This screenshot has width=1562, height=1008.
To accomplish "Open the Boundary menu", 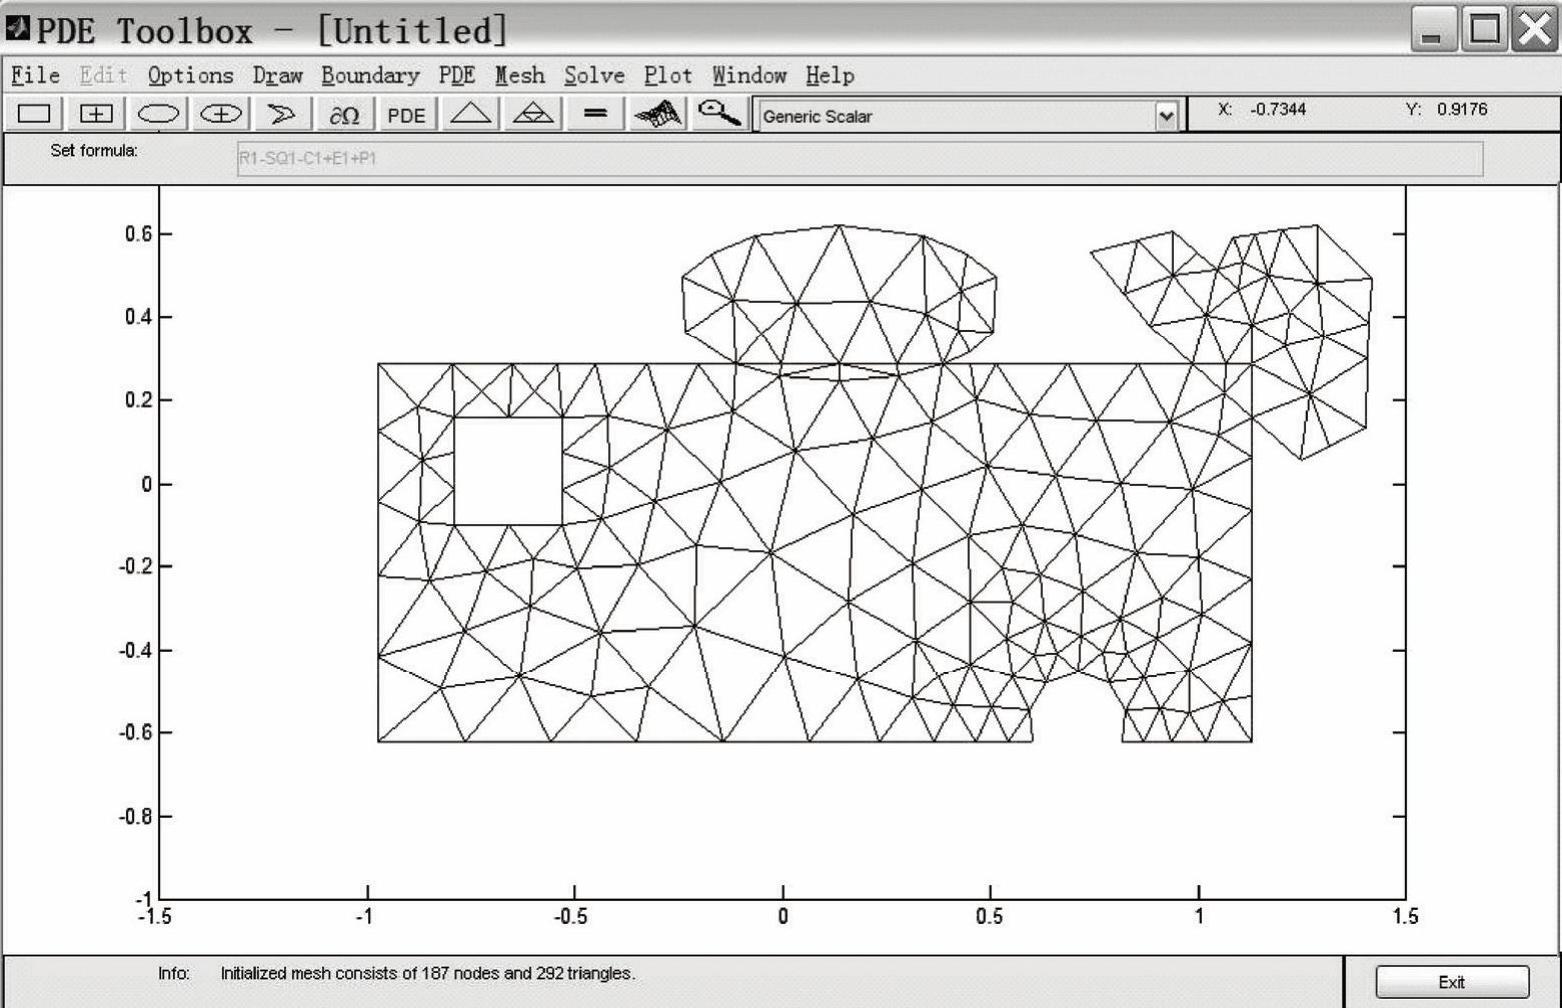I will click(370, 76).
